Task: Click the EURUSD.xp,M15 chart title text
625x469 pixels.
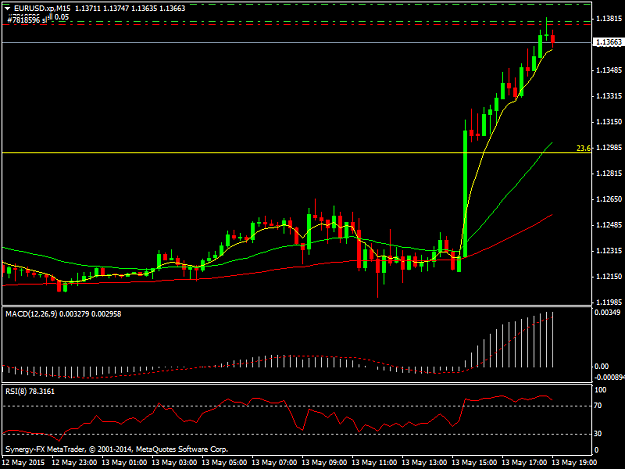Action: coord(43,8)
